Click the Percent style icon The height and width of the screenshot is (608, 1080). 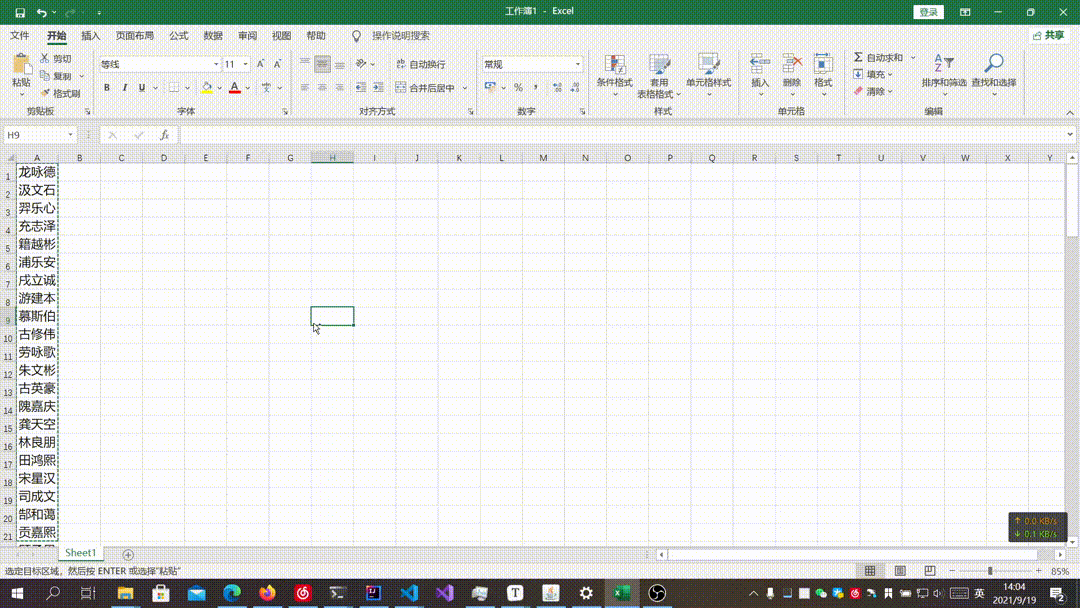coord(518,87)
